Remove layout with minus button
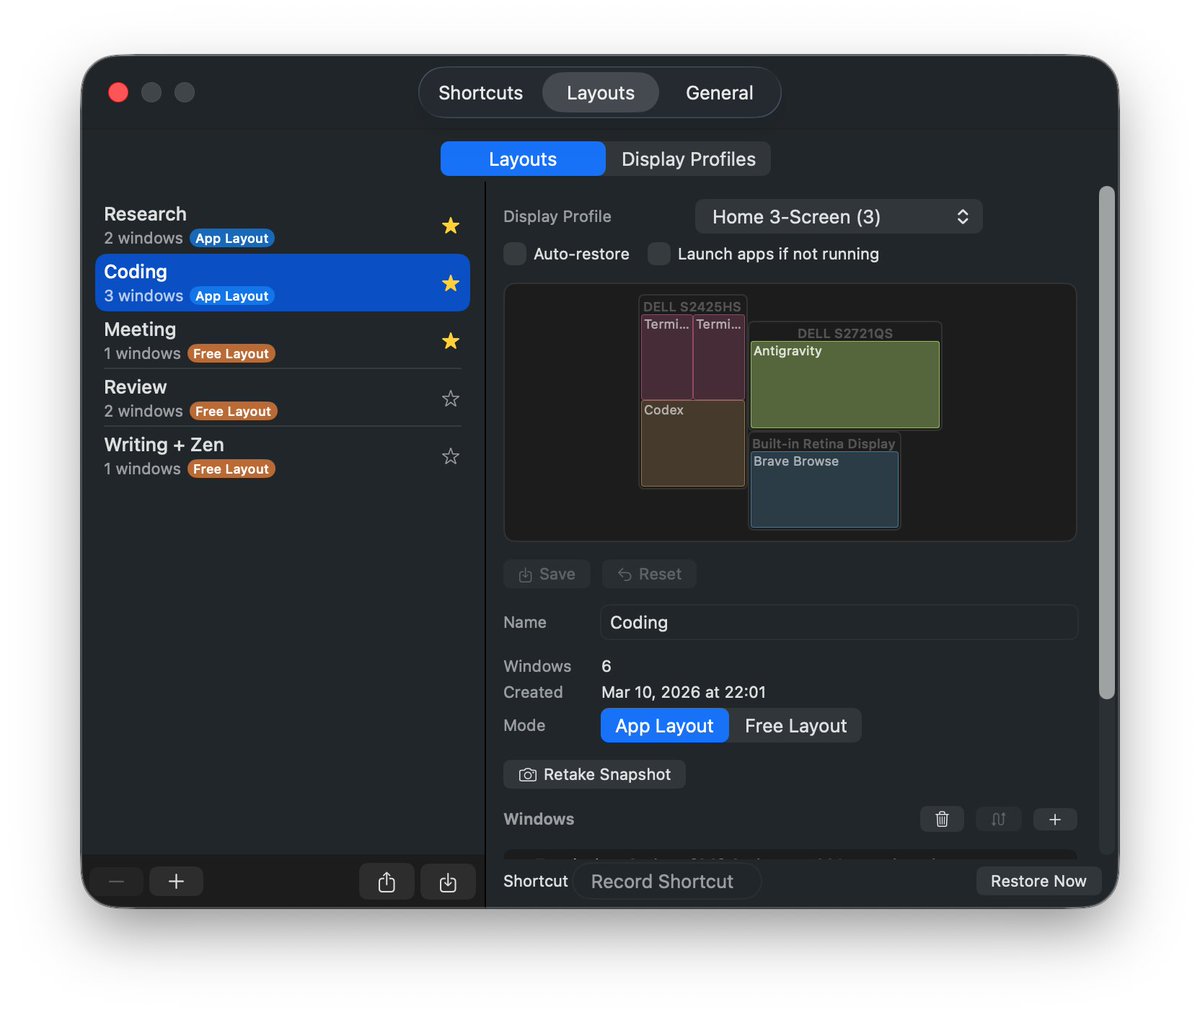The height and width of the screenshot is (1015, 1200). 116,881
